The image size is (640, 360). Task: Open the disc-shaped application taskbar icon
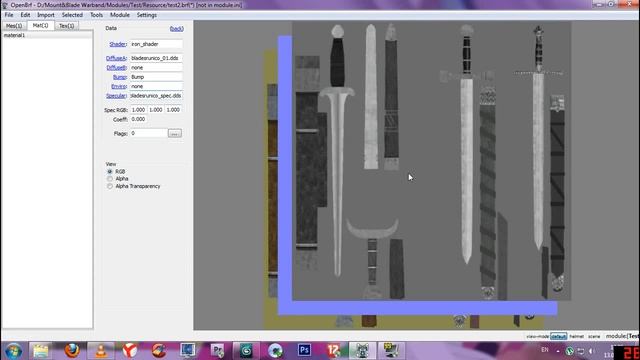(x=275, y=351)
